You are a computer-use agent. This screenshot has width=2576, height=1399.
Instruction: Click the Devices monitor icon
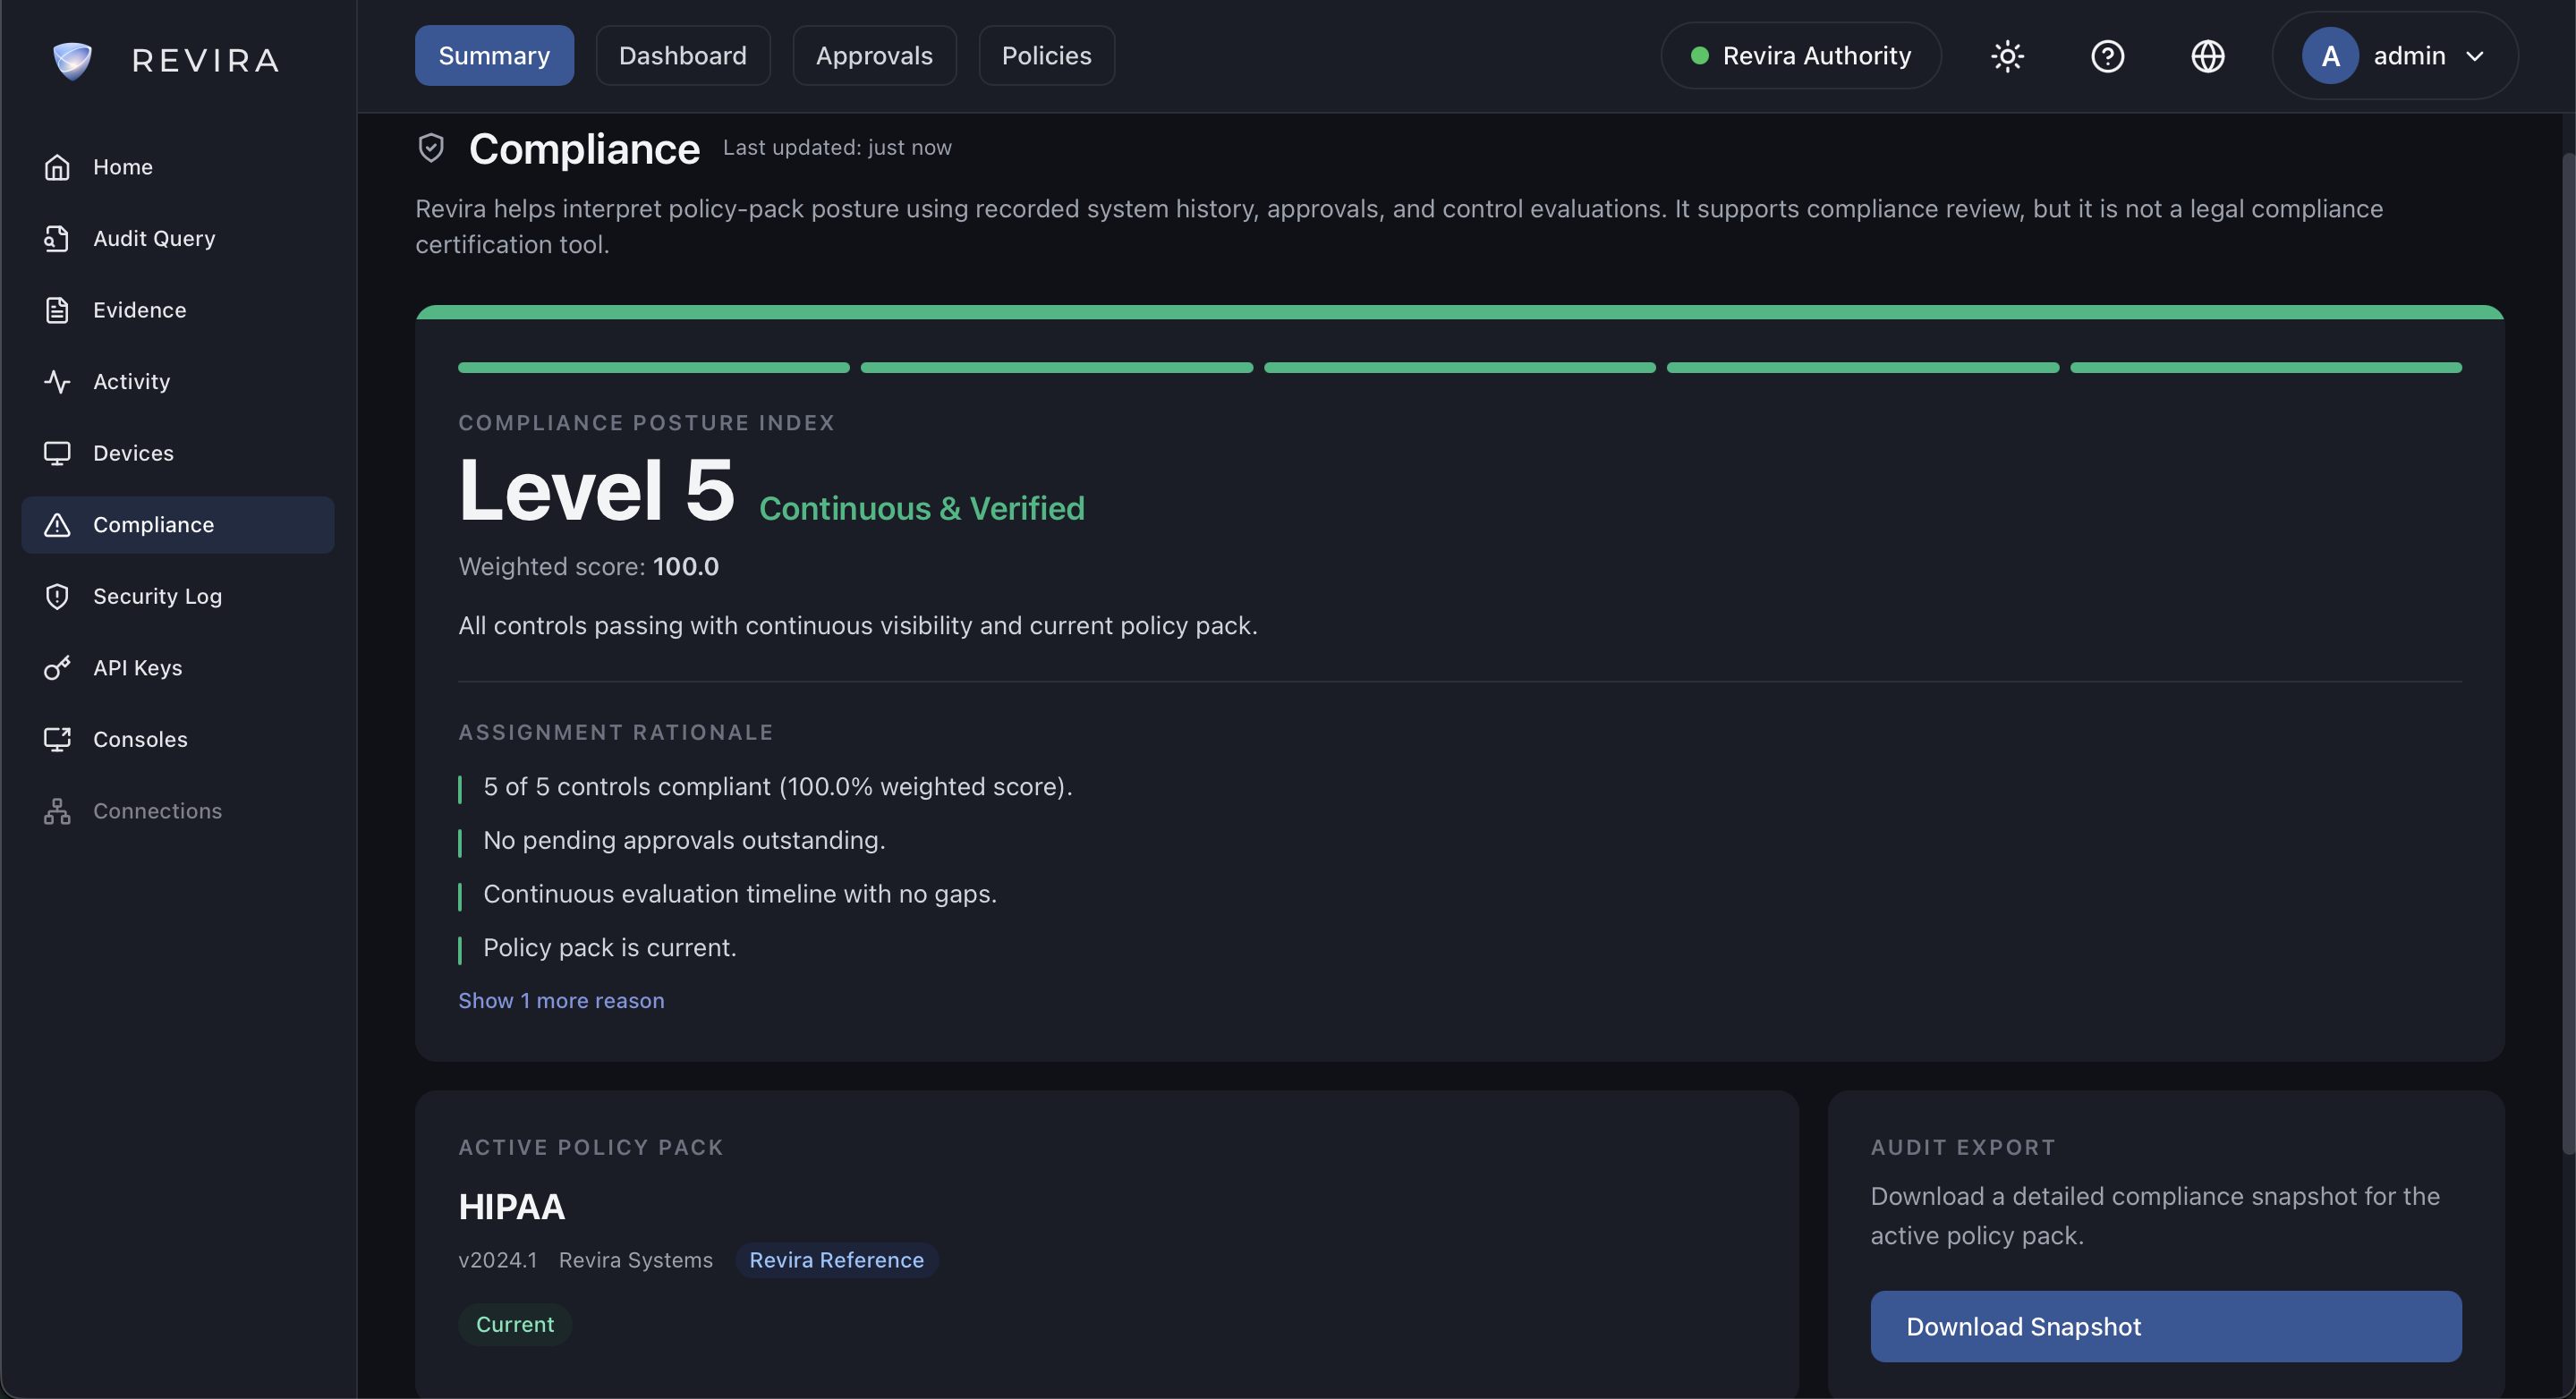point(57,453)
